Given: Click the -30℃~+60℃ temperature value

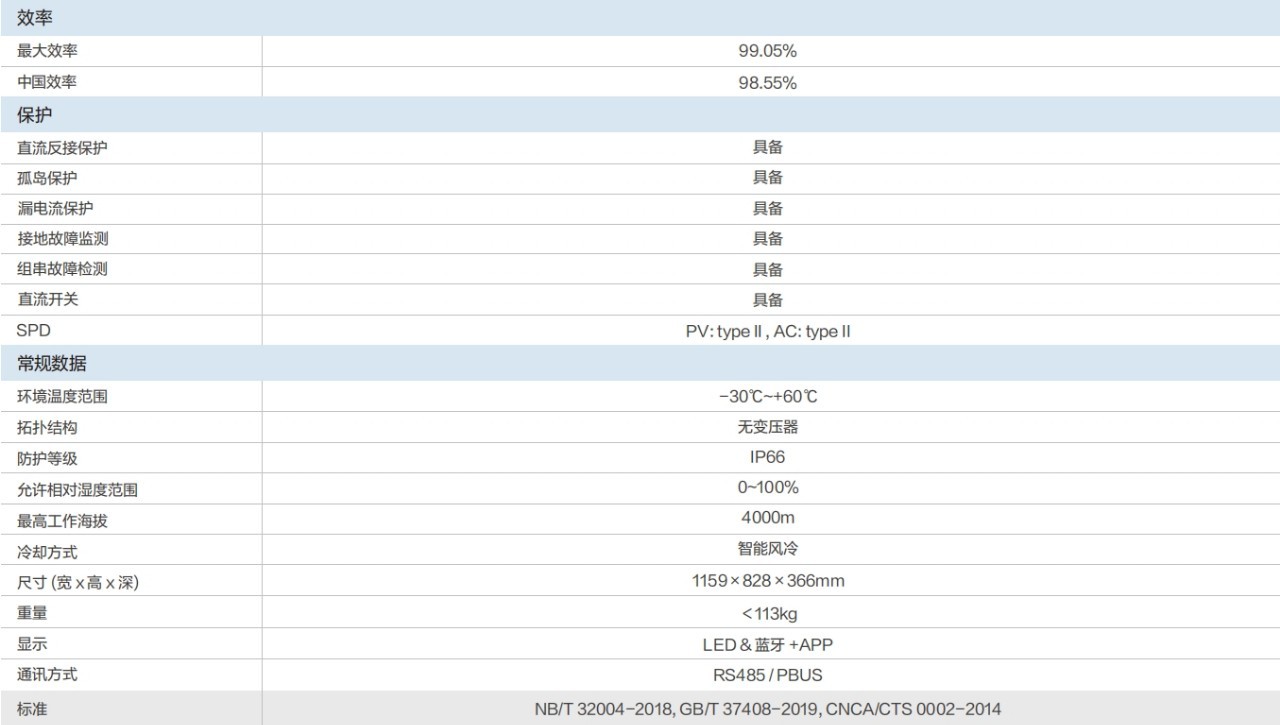Looking at the screenshot, I should point(767,396).
